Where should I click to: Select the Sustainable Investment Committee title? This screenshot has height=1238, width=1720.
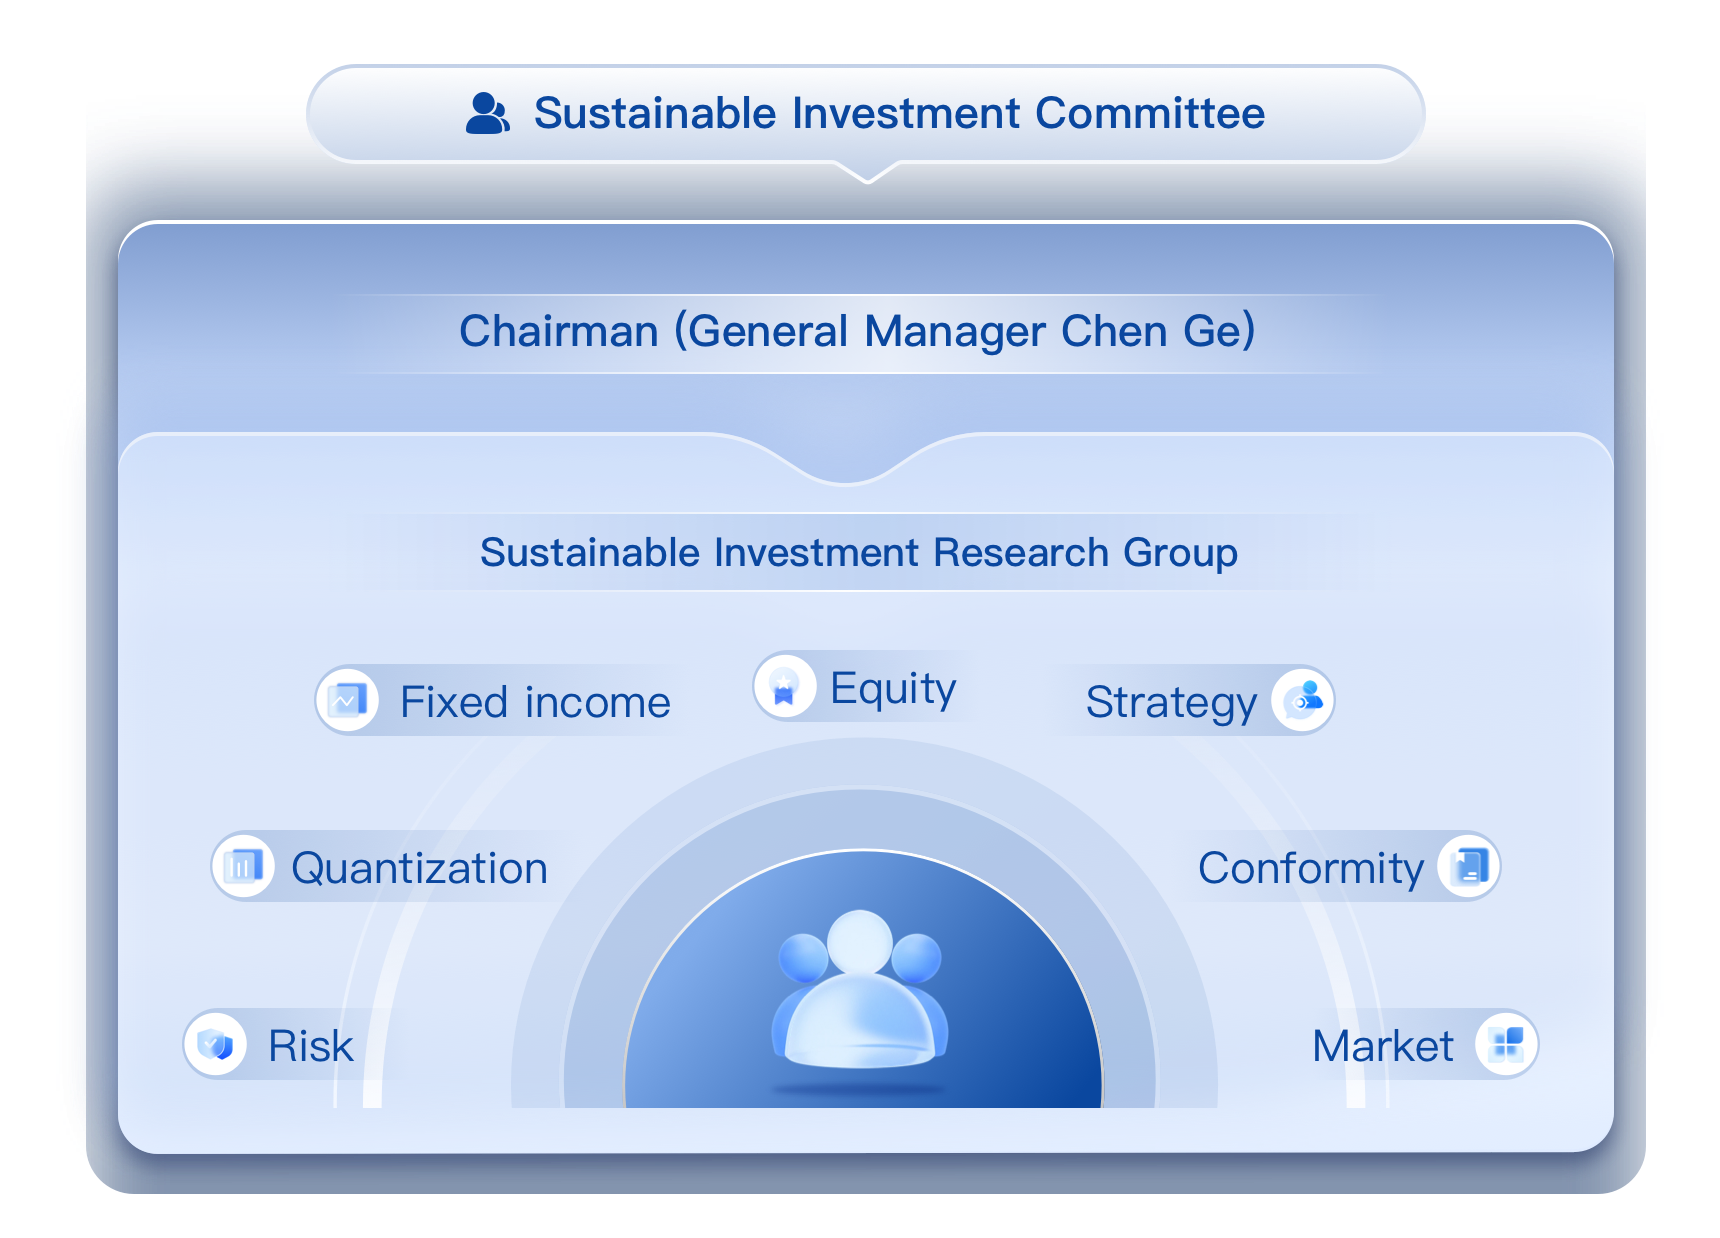[x=898, y=113]
